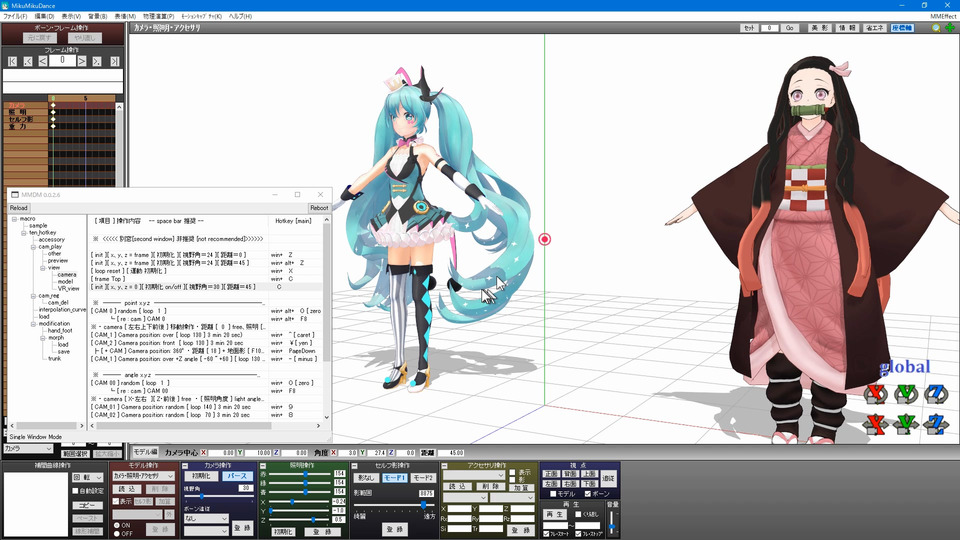Viewport: 960px width, 540px height.
Task: Collapse the modification tree node
Action: point(33,324)
